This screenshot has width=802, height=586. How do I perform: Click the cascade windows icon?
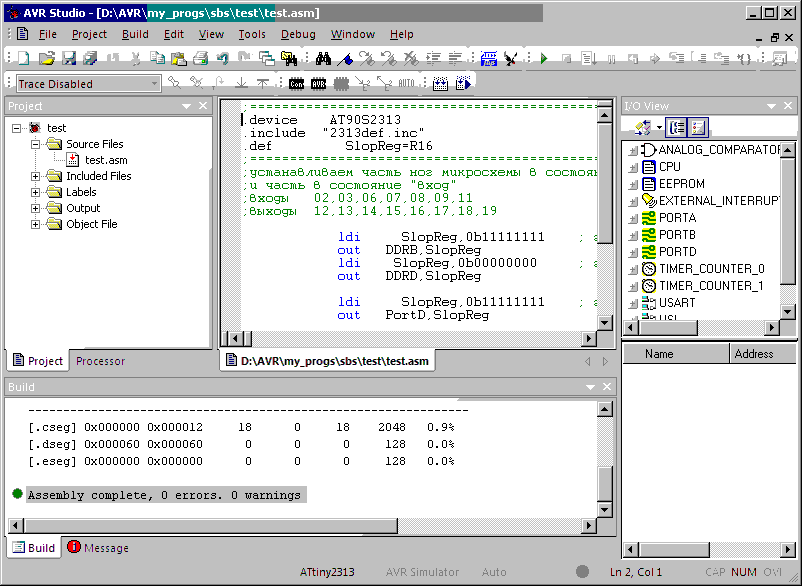266,58
